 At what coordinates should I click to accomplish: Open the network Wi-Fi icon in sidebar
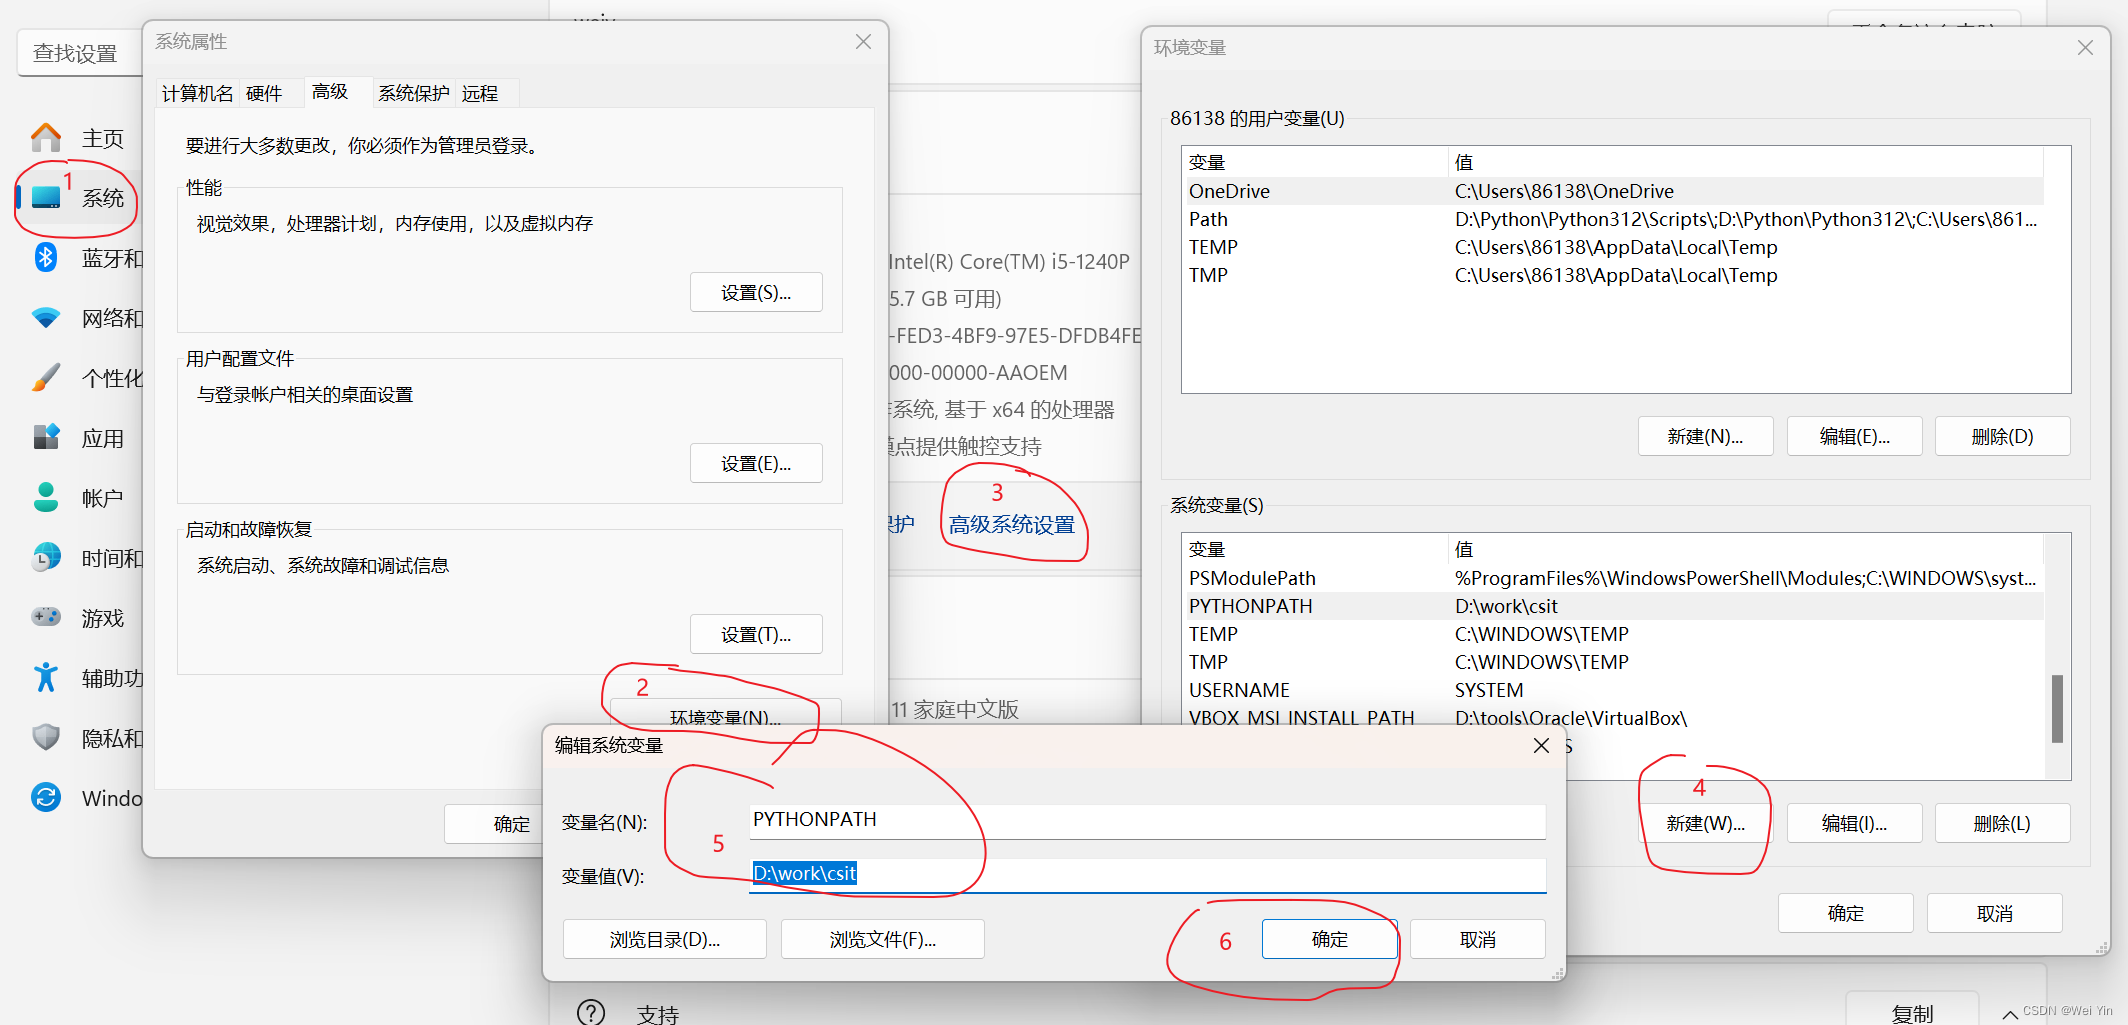(x=46, y=318)
